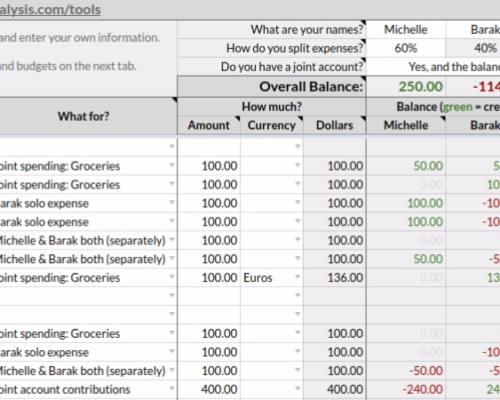This screenshot has width=500, height=400.
Task: Select the 400.00 Amount cell
Action: pyautogui.click(x=209, y=389)
